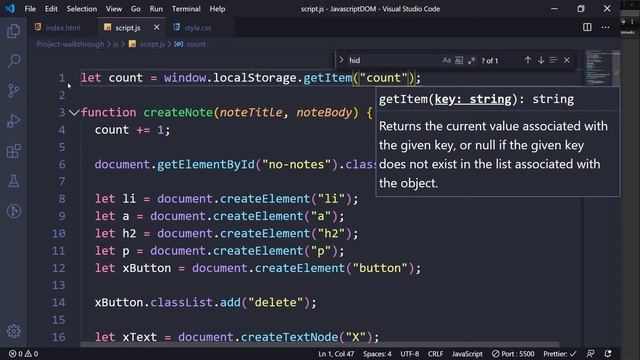The height and width of the screenshot is (360, 640).
Task: Open the Search view in activity bar
Action: click(x=13, y=61)
